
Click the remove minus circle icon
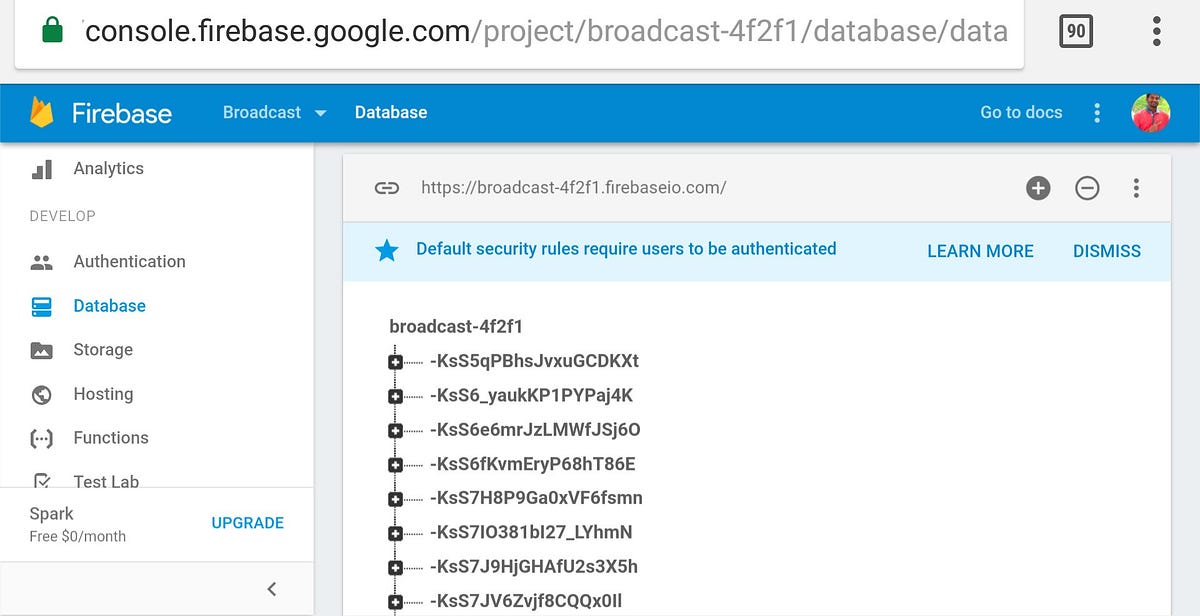click(x=1087, y=188)
